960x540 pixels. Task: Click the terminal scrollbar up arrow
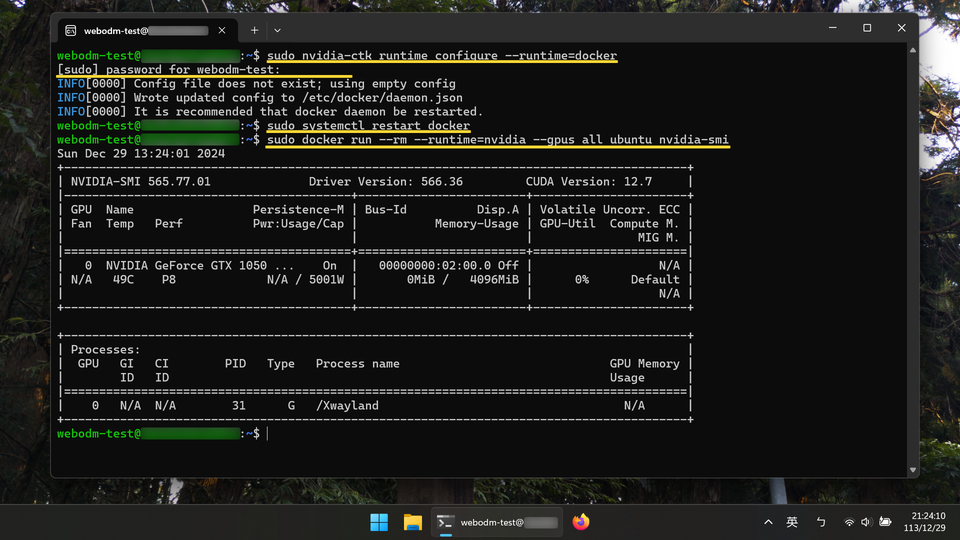[913, 50]
